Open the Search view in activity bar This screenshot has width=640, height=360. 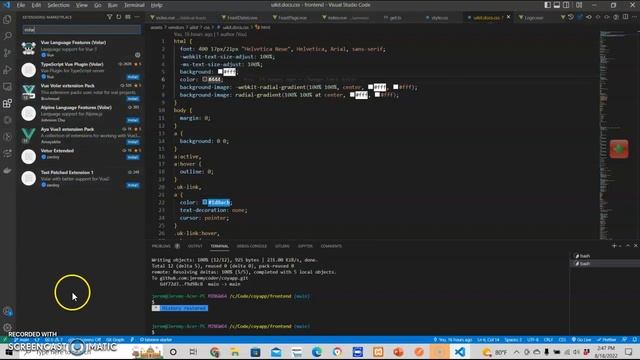pyautogui.click(x=7, y=36)
